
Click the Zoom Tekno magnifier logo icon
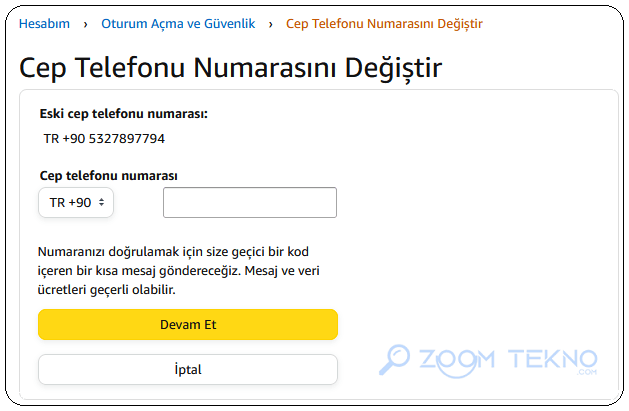(x=394, y=360)
